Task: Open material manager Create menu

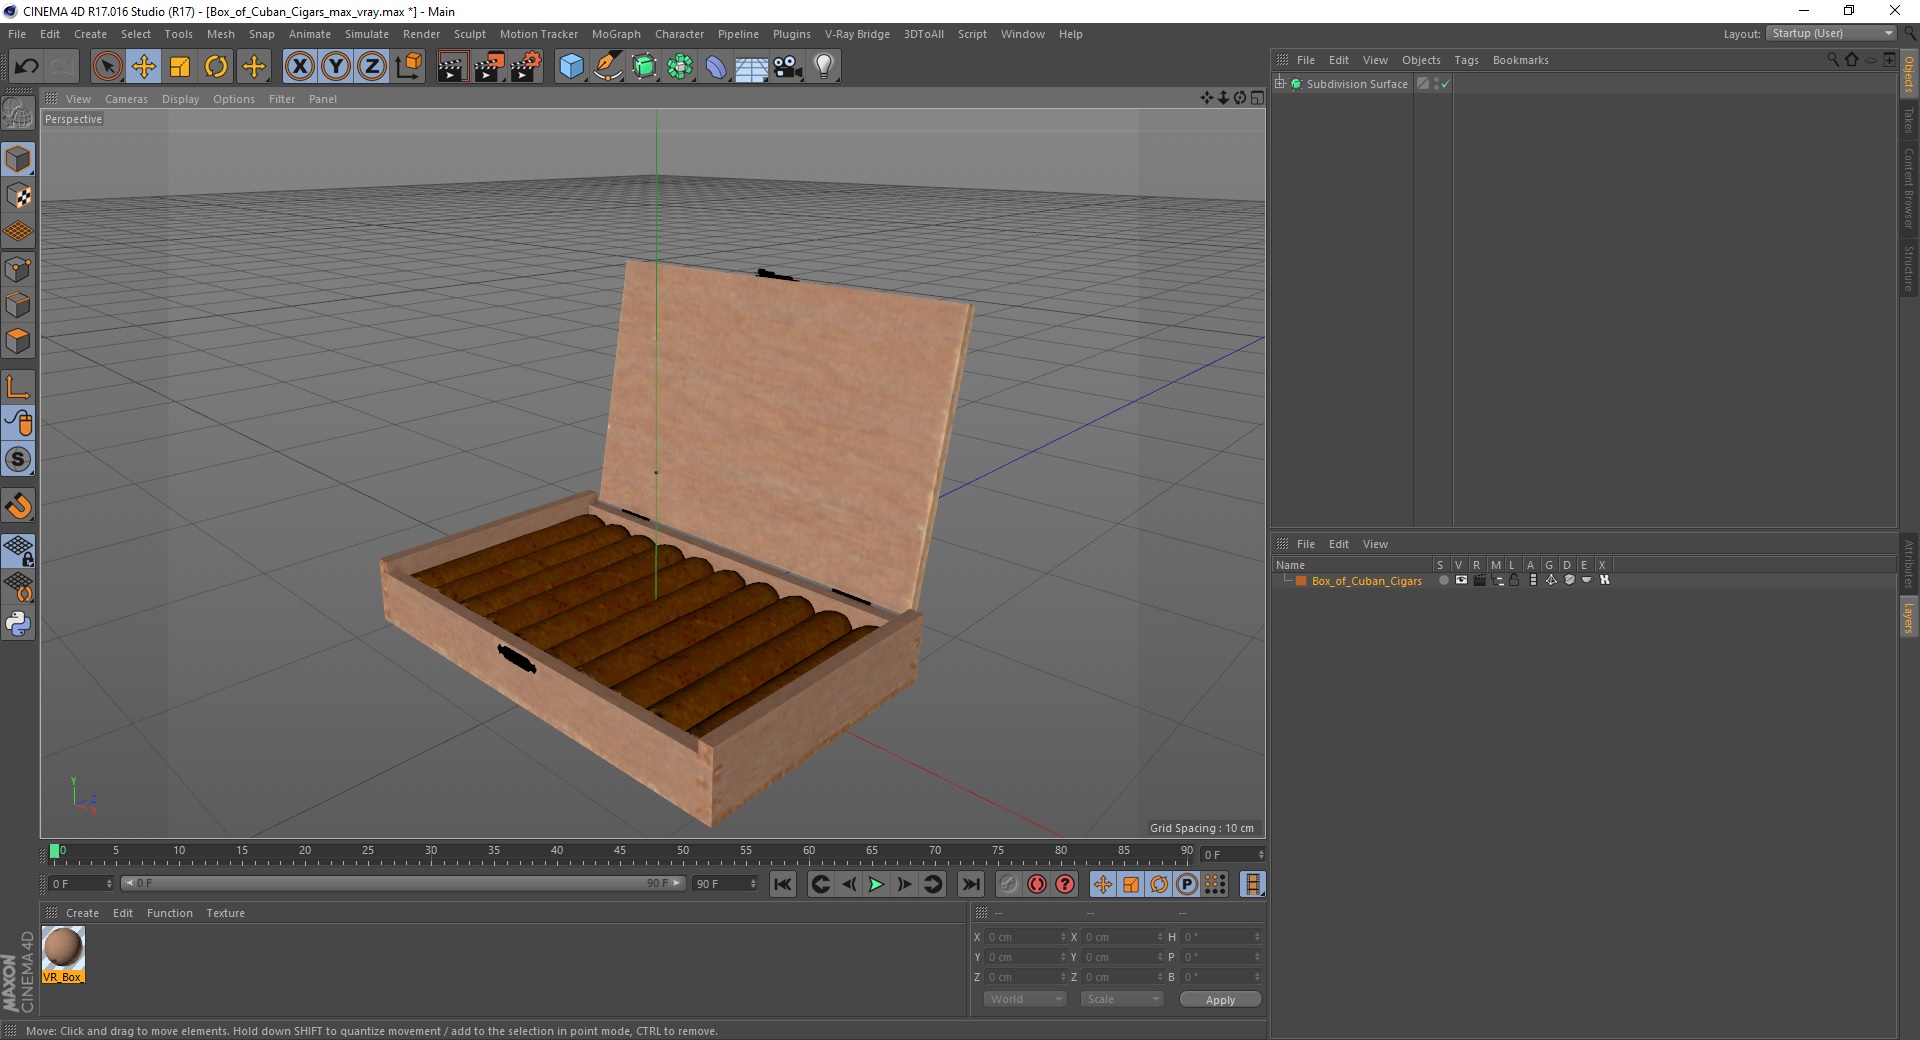Action: pyautogui.click(x=82, y=913)
